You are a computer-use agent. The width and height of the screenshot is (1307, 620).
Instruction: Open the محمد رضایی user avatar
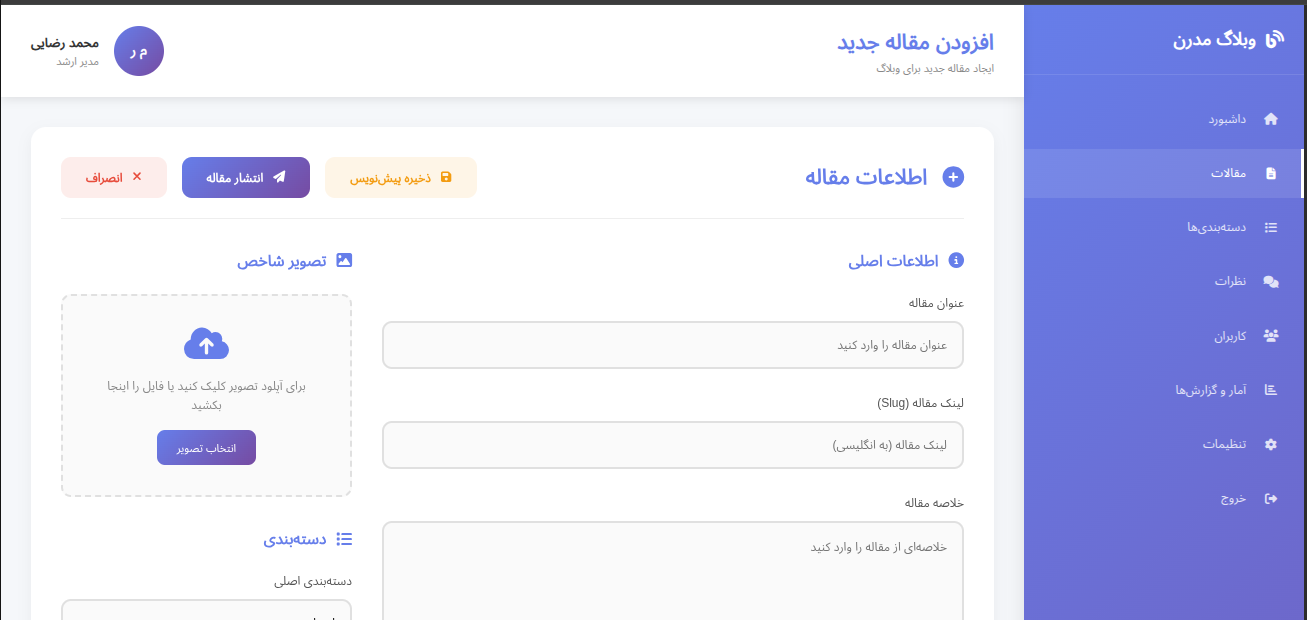139,51
